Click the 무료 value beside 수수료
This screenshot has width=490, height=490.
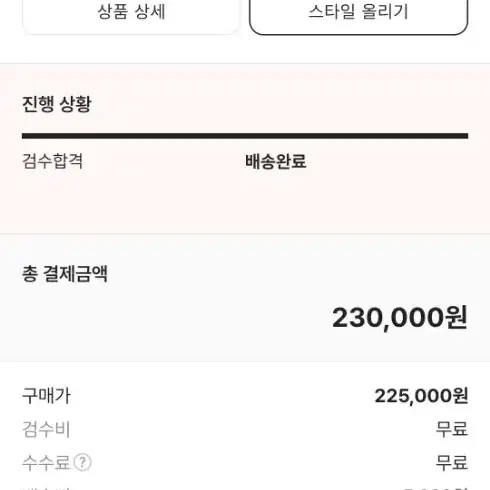452,462
